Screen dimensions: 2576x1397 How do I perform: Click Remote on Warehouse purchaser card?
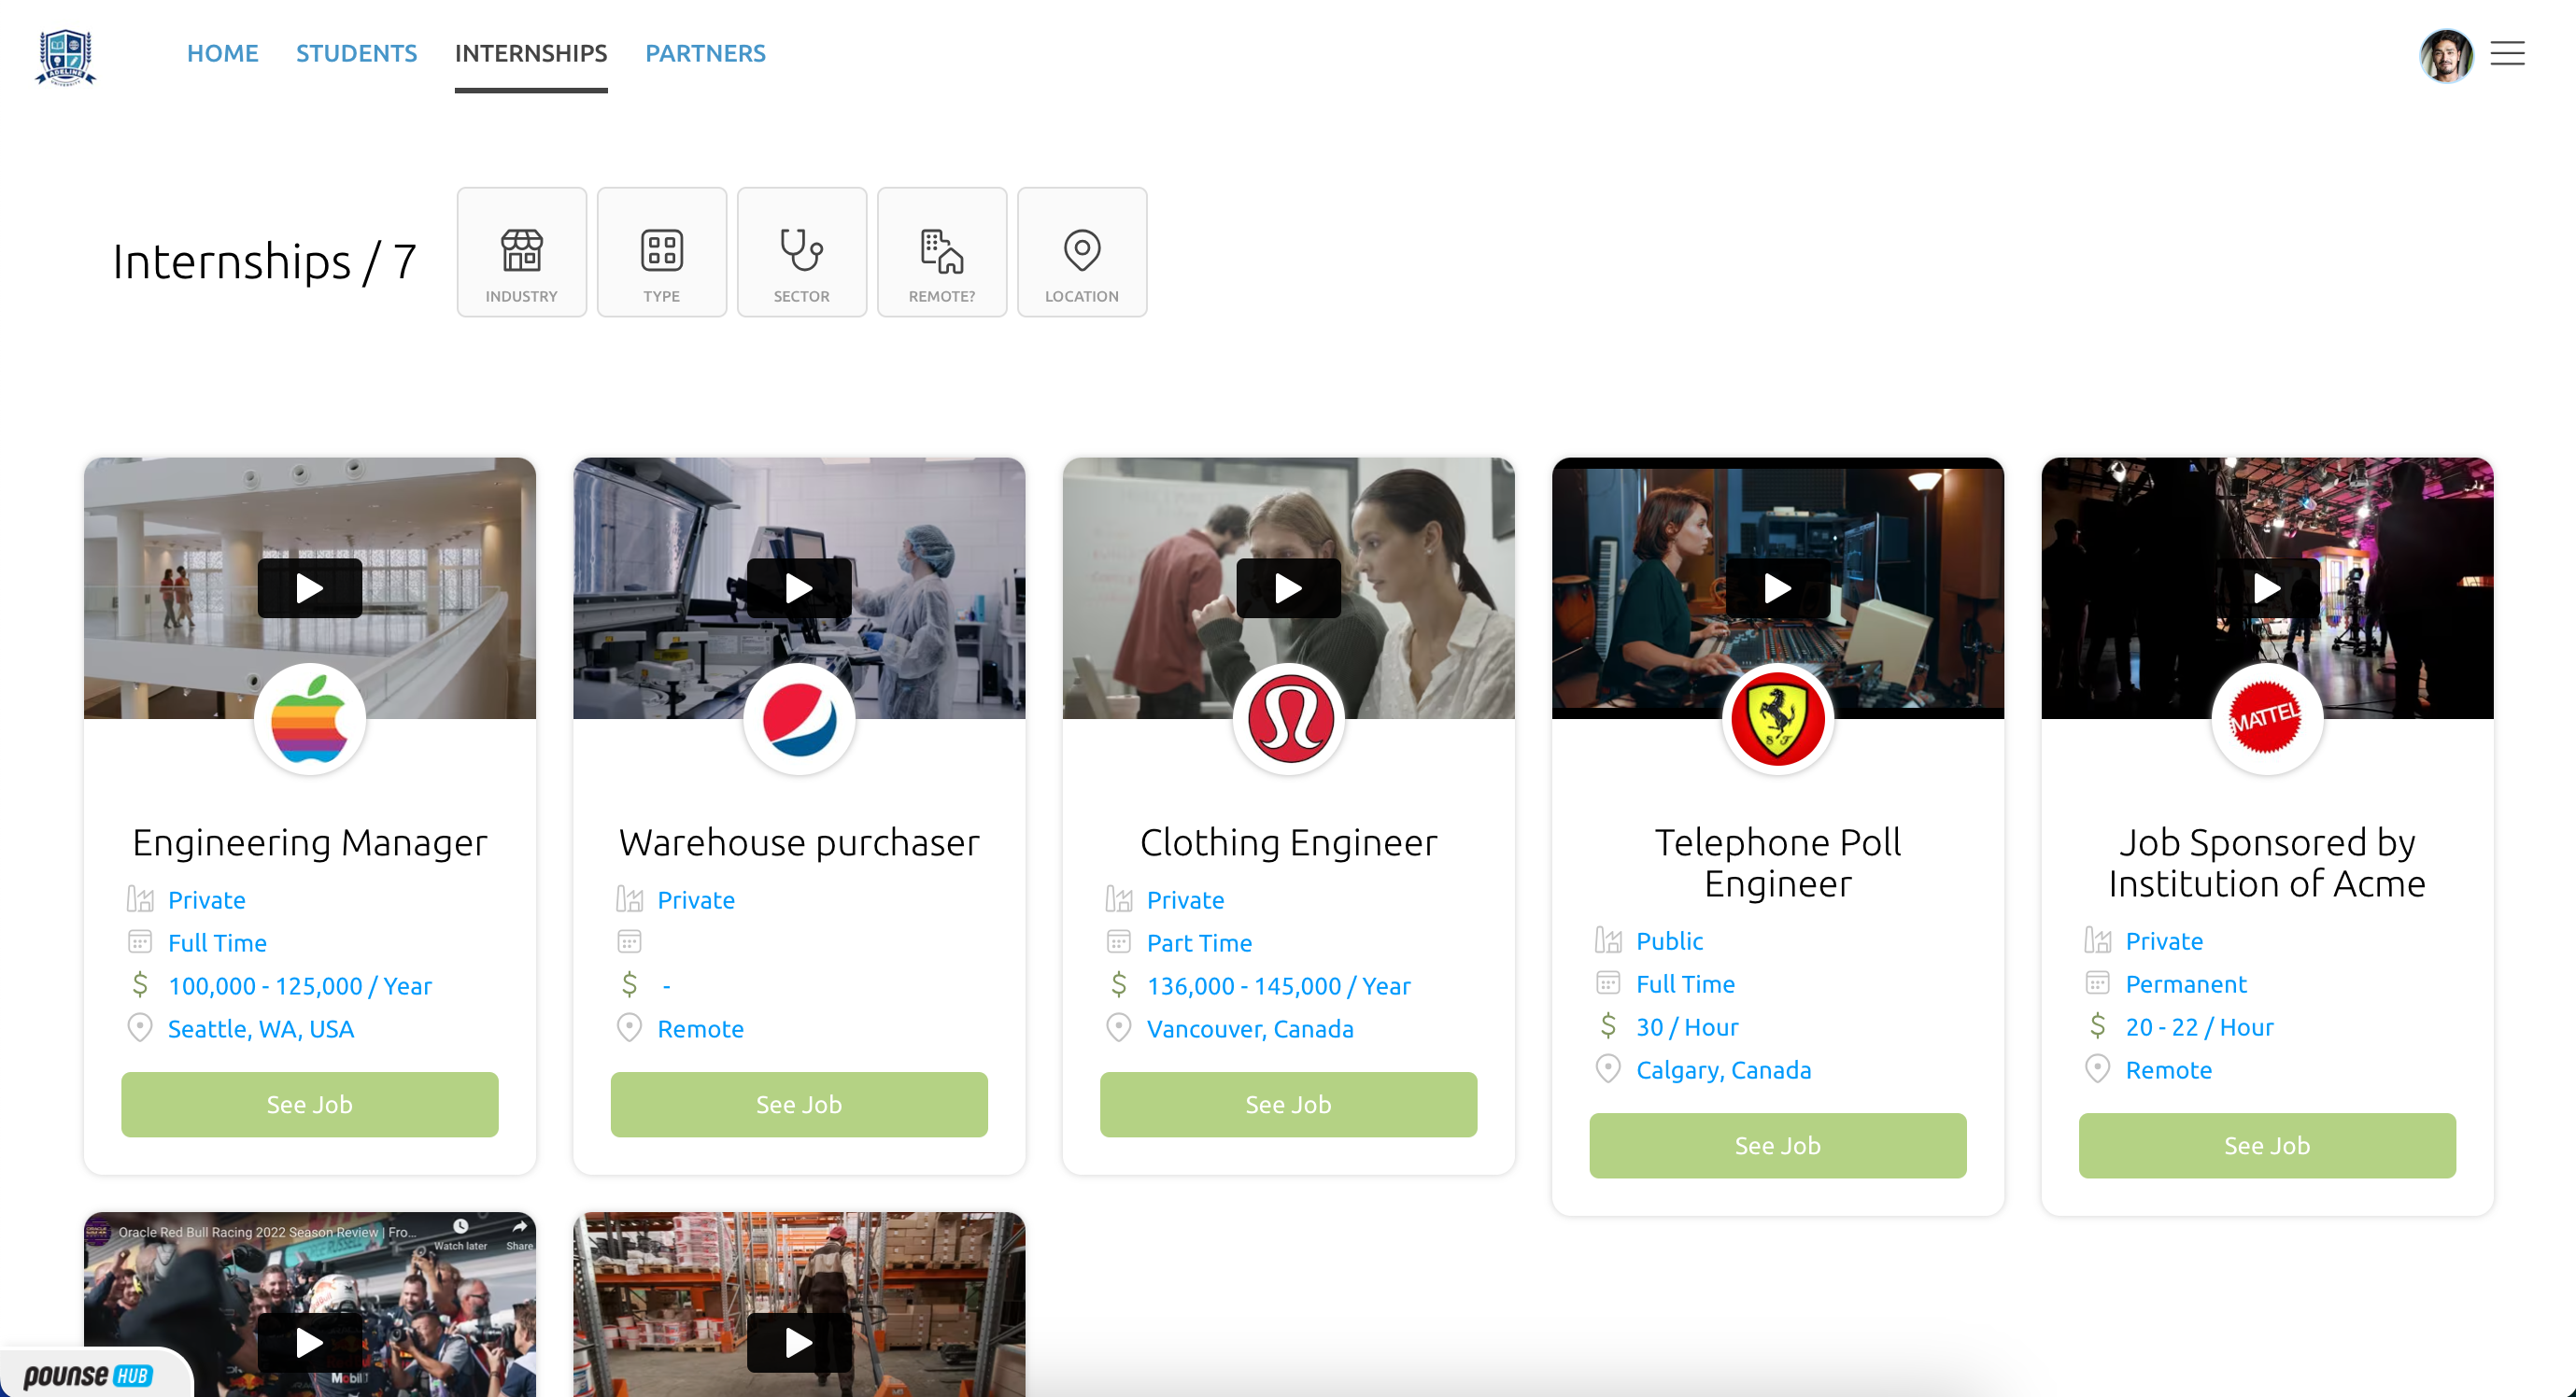700,1029
